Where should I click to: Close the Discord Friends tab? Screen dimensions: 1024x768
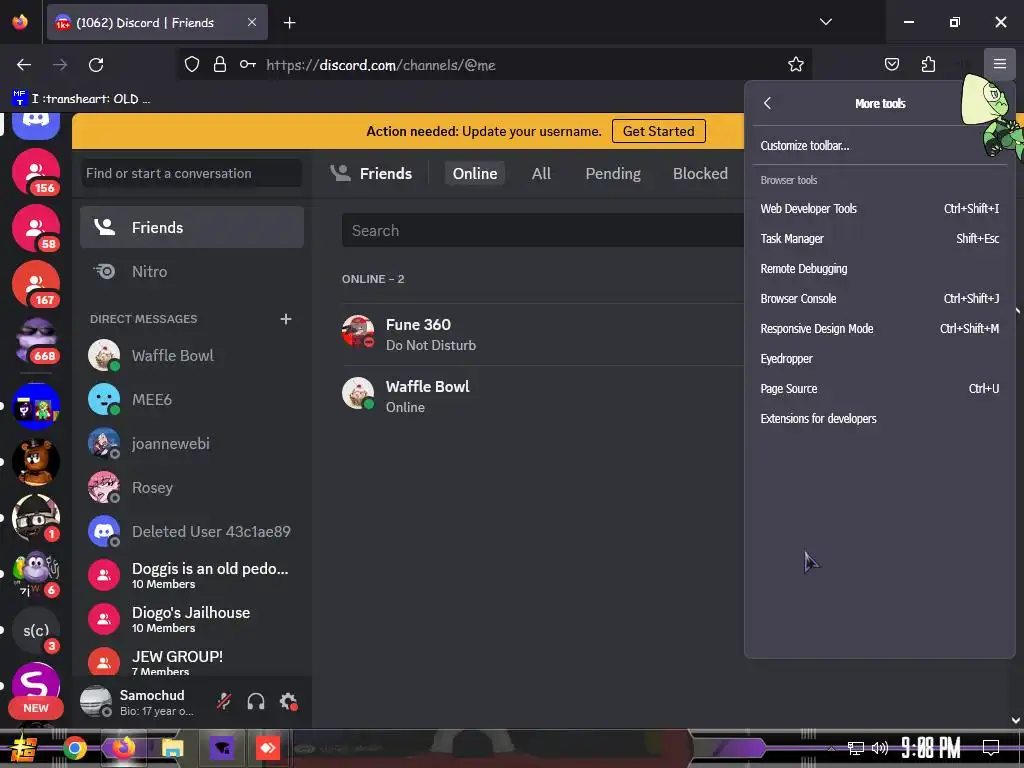tap(252, 22)
